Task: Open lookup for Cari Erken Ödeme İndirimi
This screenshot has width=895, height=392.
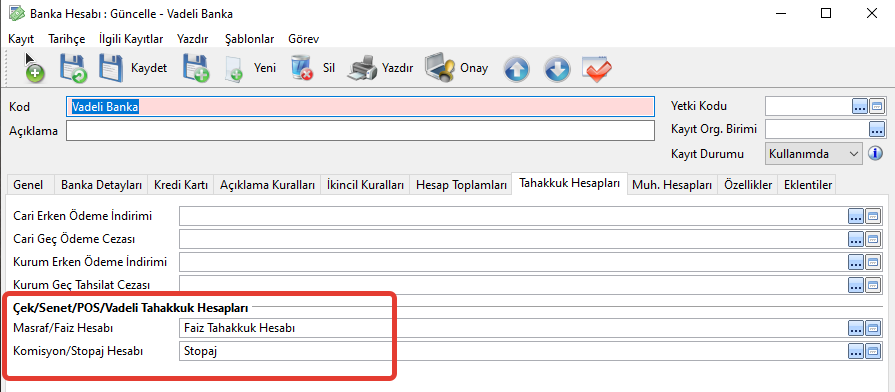Action: coord(855,216)
